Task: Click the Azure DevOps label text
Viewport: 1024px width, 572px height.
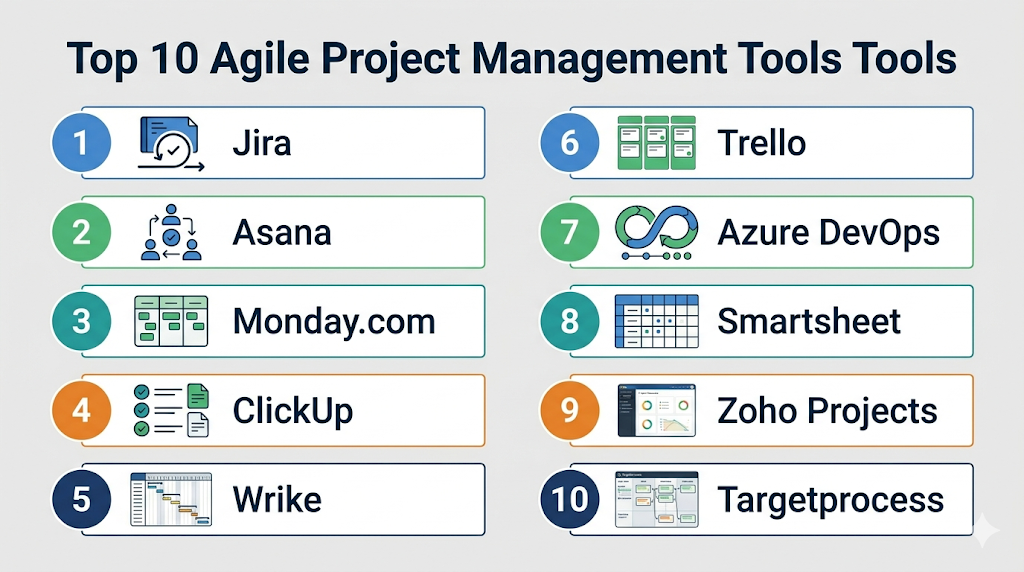Action: (x=828, y=233)
